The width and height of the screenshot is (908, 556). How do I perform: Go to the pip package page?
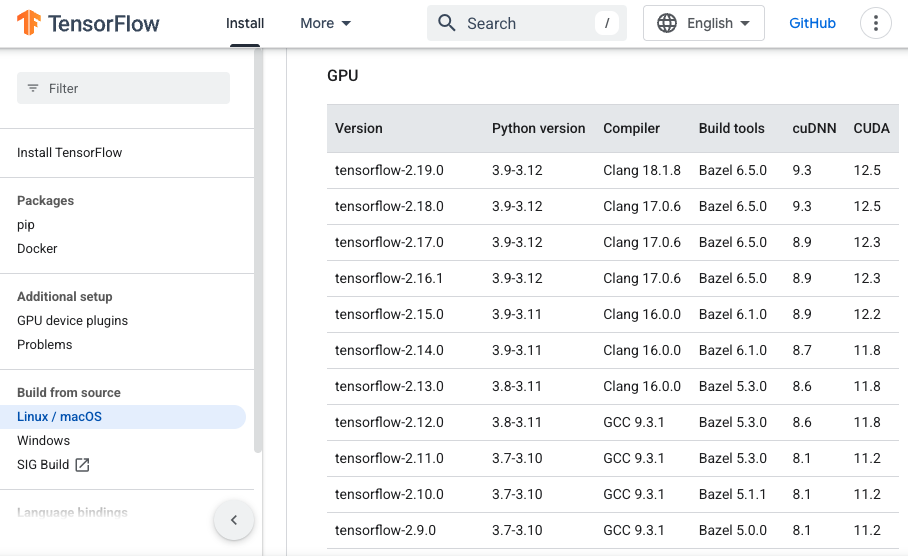pyautogui.click(x=26, y=225)
